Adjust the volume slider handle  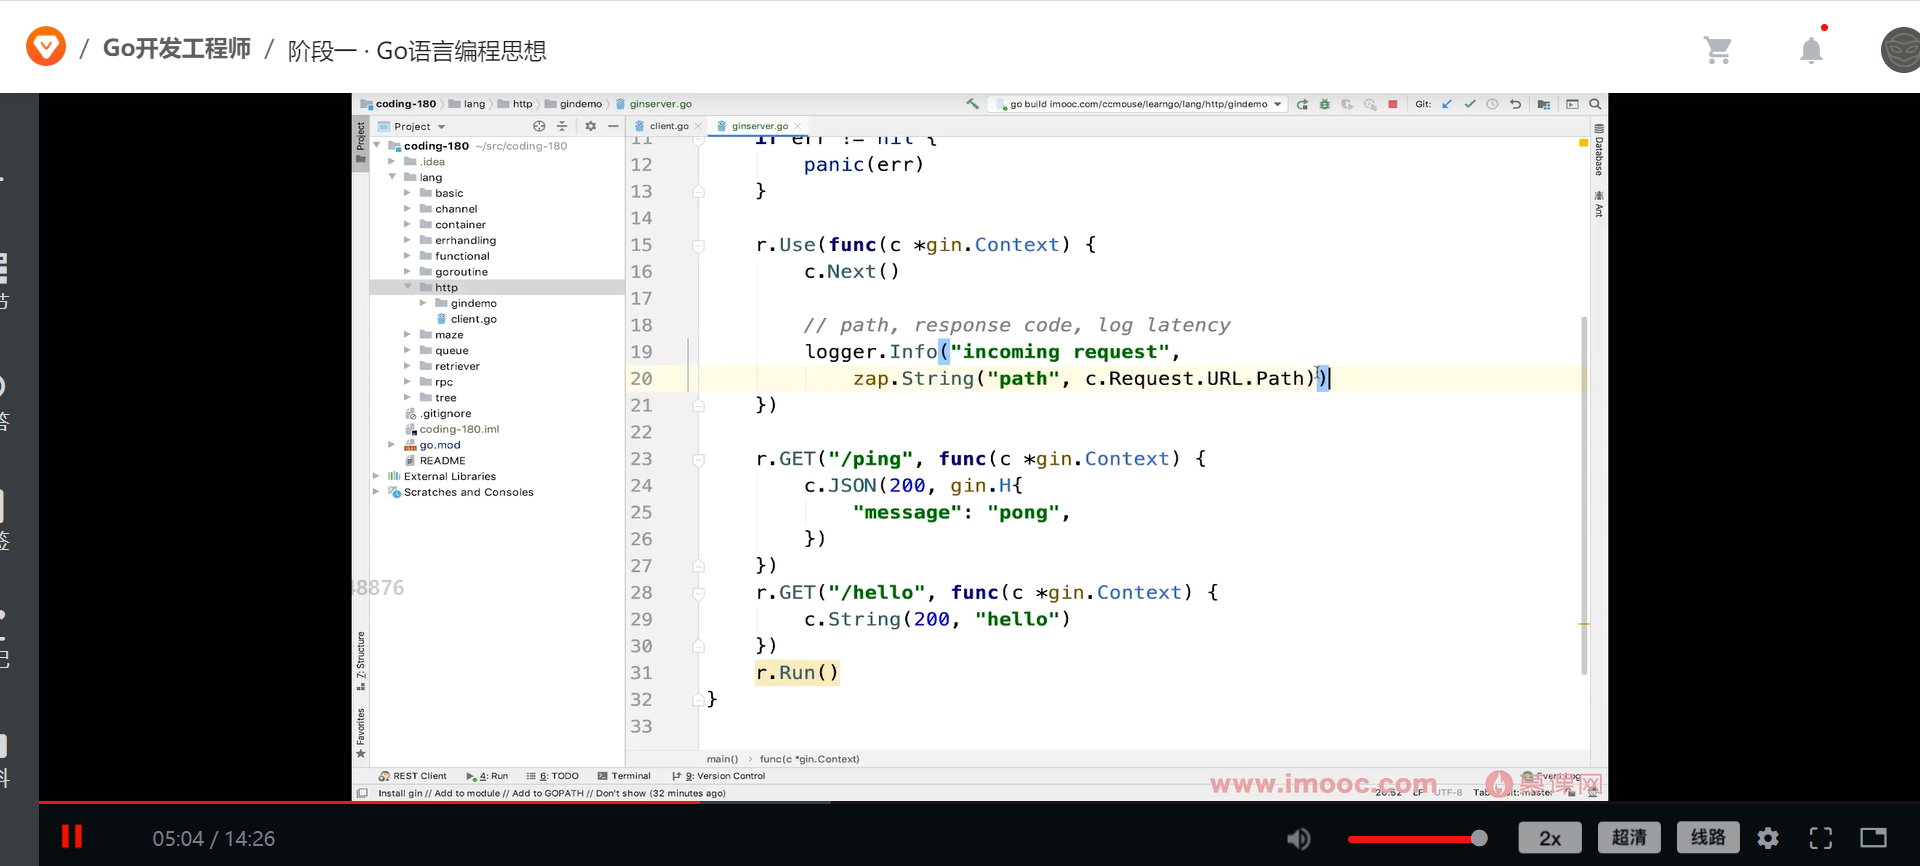coord(1479,838)
